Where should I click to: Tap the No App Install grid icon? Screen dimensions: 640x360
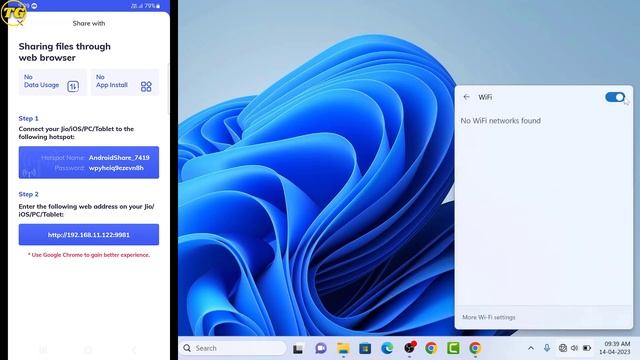[x=146, y=86]
